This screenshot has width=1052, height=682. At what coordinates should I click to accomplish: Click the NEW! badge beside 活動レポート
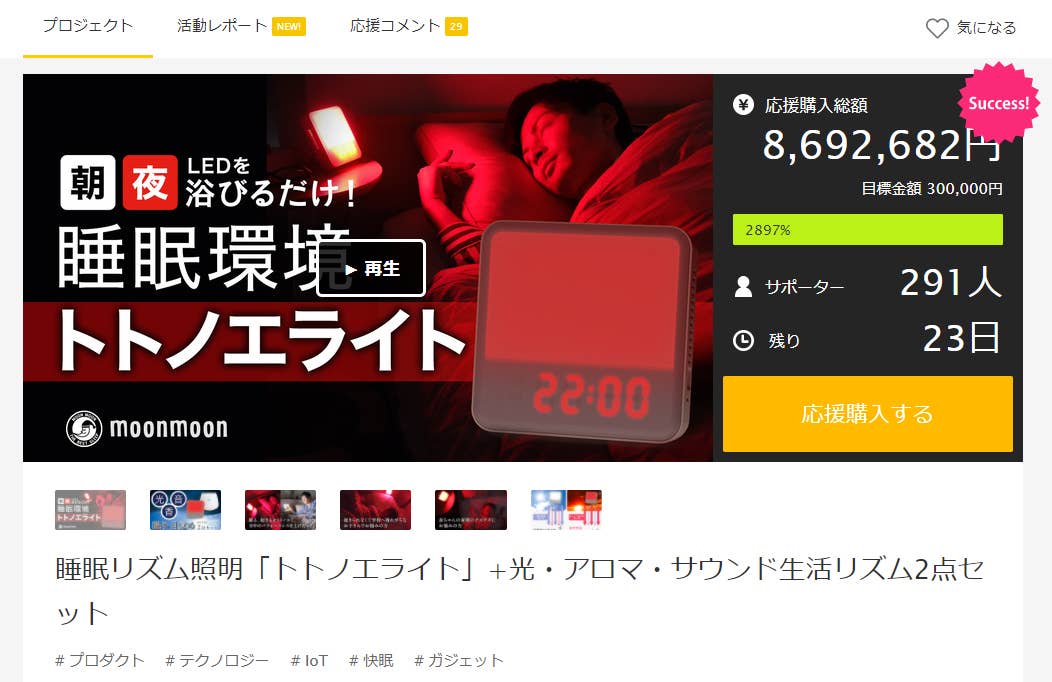click(x=288, y=27)
